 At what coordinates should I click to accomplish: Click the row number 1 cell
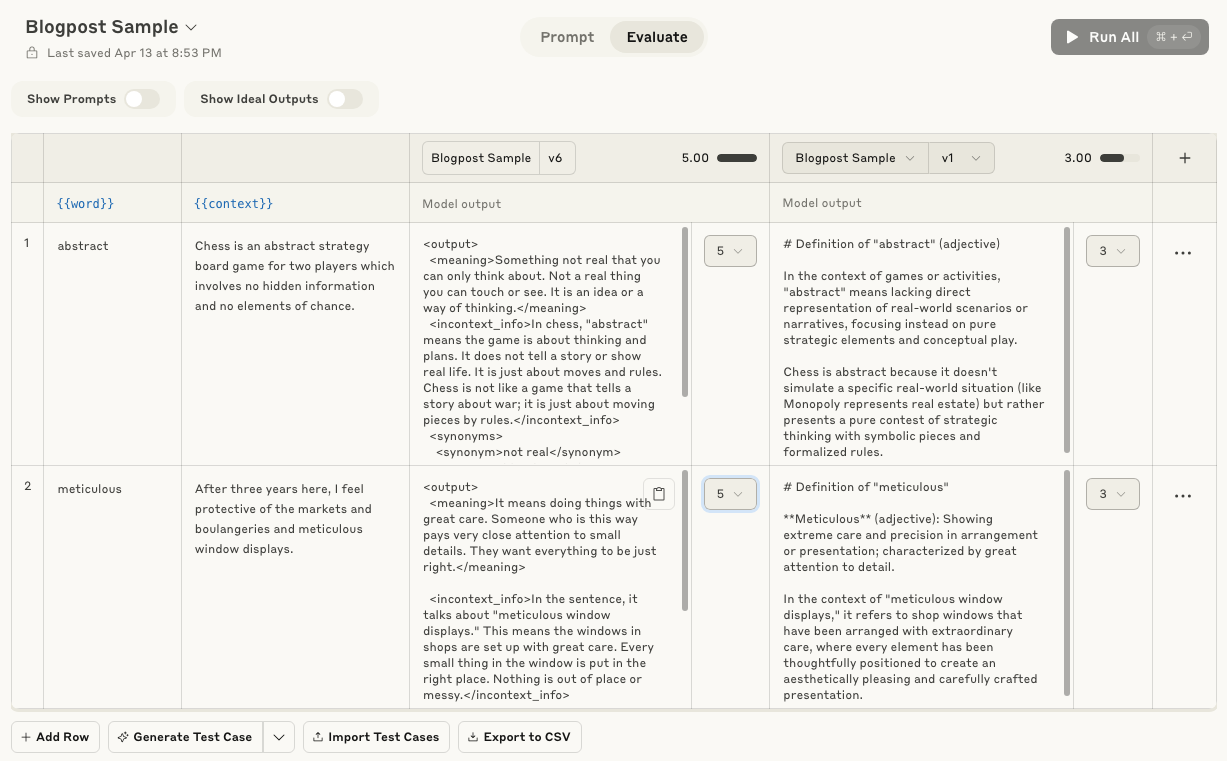(x=28, y=344)
